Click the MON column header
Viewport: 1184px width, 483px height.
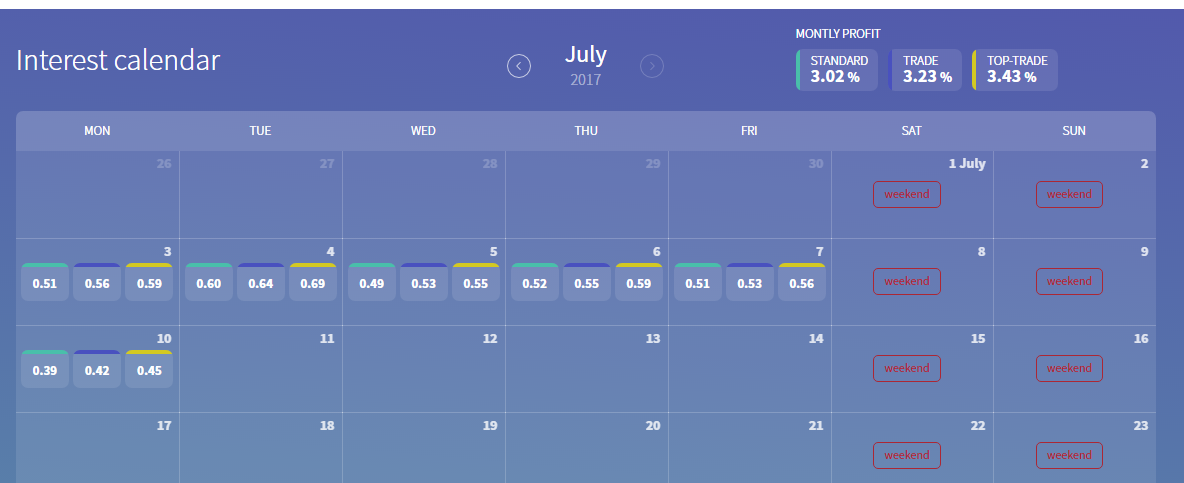pyautogui.click(x=97, y=131)
